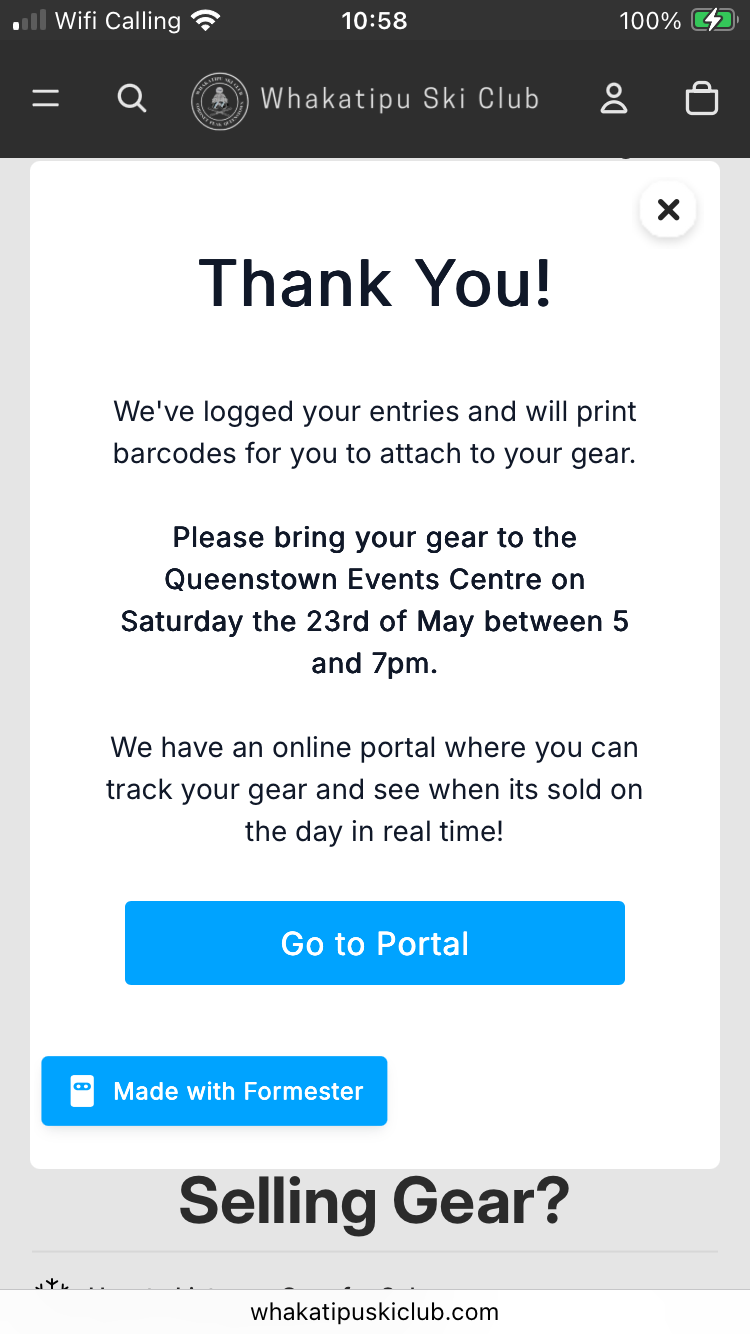Open the hamburger navigation menu

pos(46,99)
